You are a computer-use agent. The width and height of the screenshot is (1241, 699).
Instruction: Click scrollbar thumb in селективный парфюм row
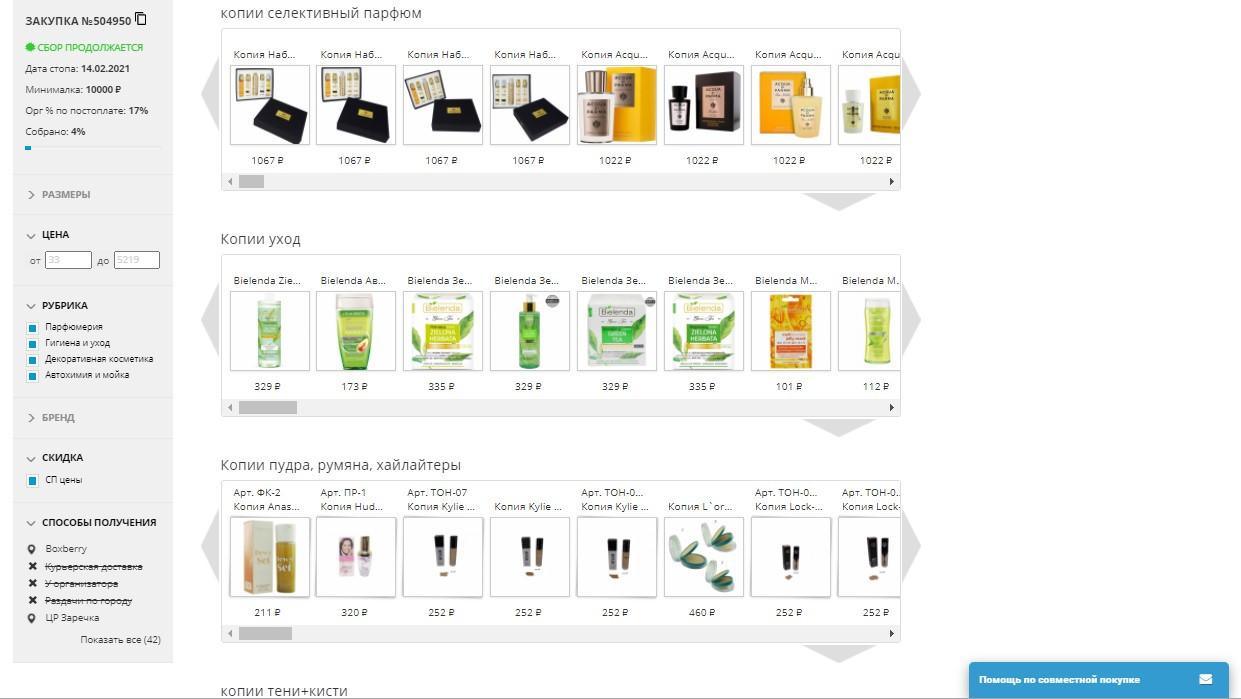point(251,182)
